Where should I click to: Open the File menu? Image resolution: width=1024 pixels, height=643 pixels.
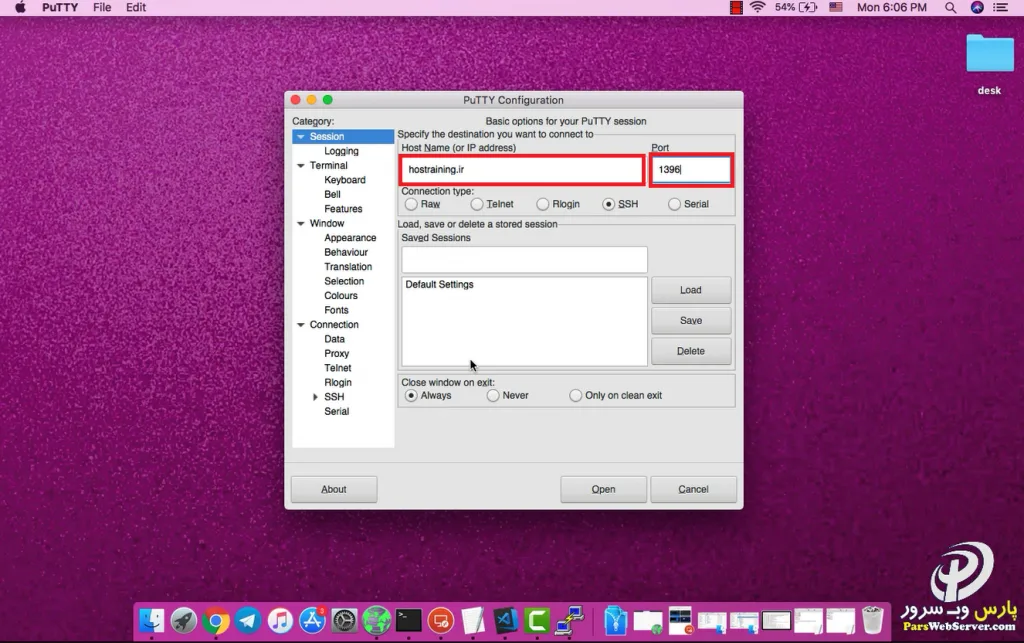point(102,7)
